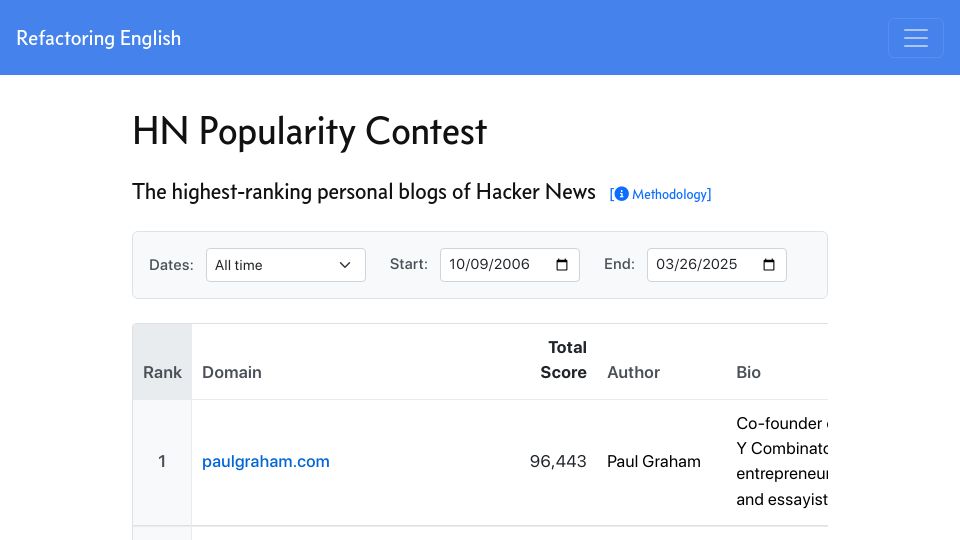
Task: Open the Methodology link
Action: coord(661,194)
